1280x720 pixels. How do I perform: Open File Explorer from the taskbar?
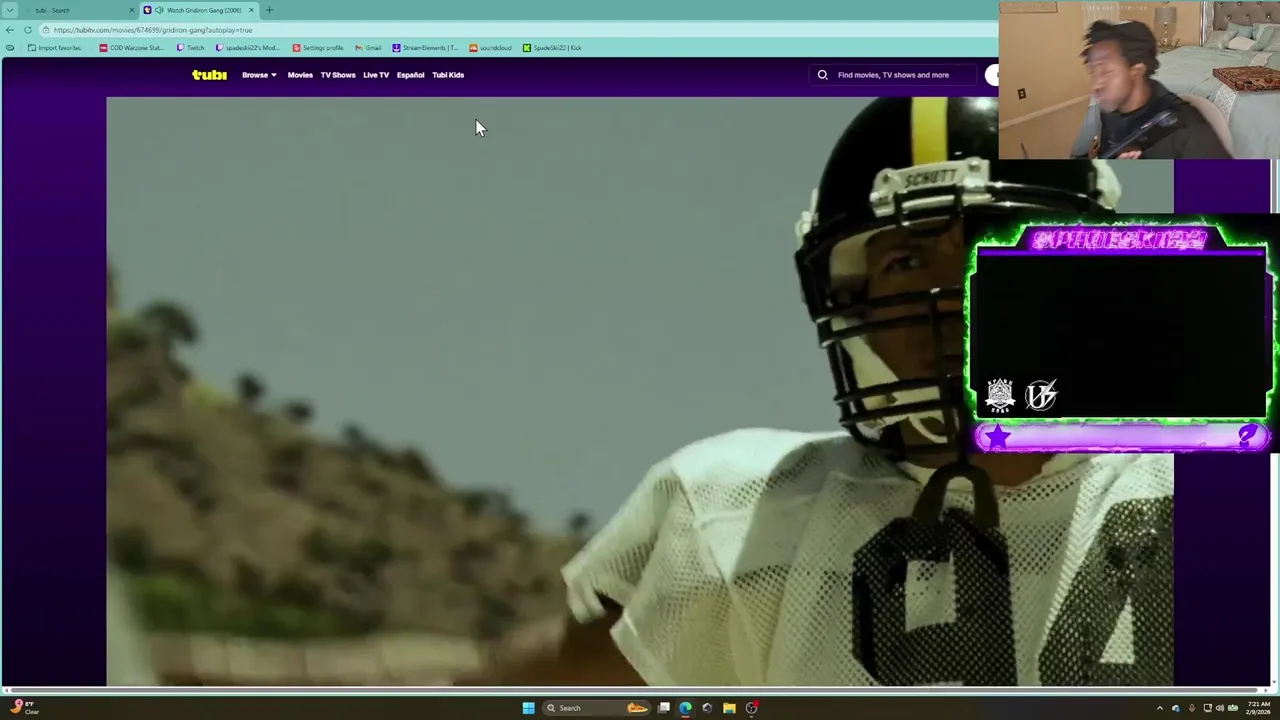coord(729,708)
